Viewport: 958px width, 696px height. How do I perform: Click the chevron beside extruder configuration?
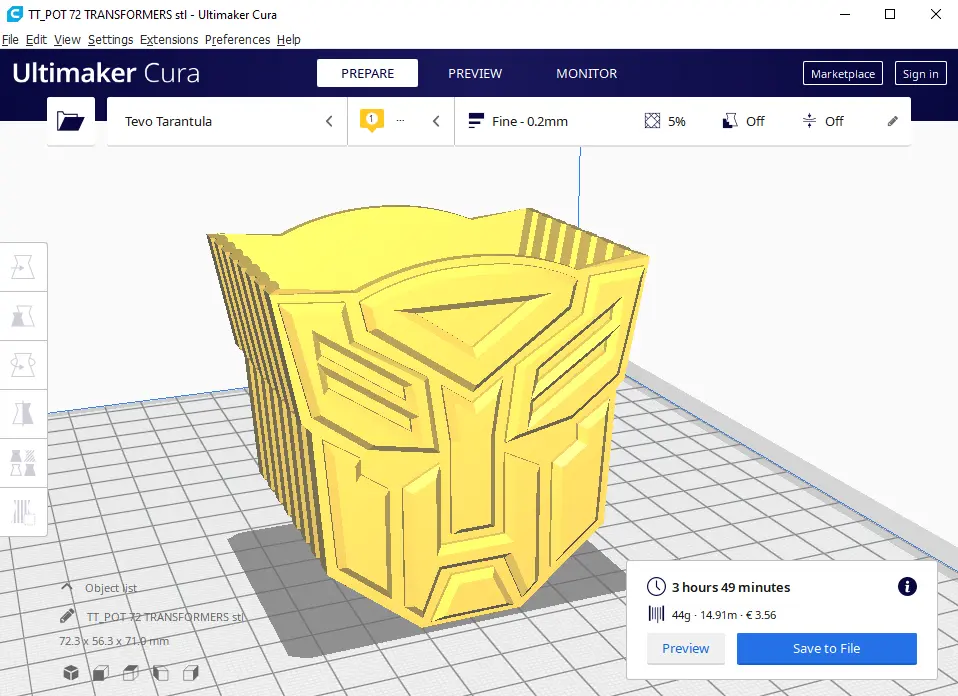pyautogui.click(x=436, y=121)
